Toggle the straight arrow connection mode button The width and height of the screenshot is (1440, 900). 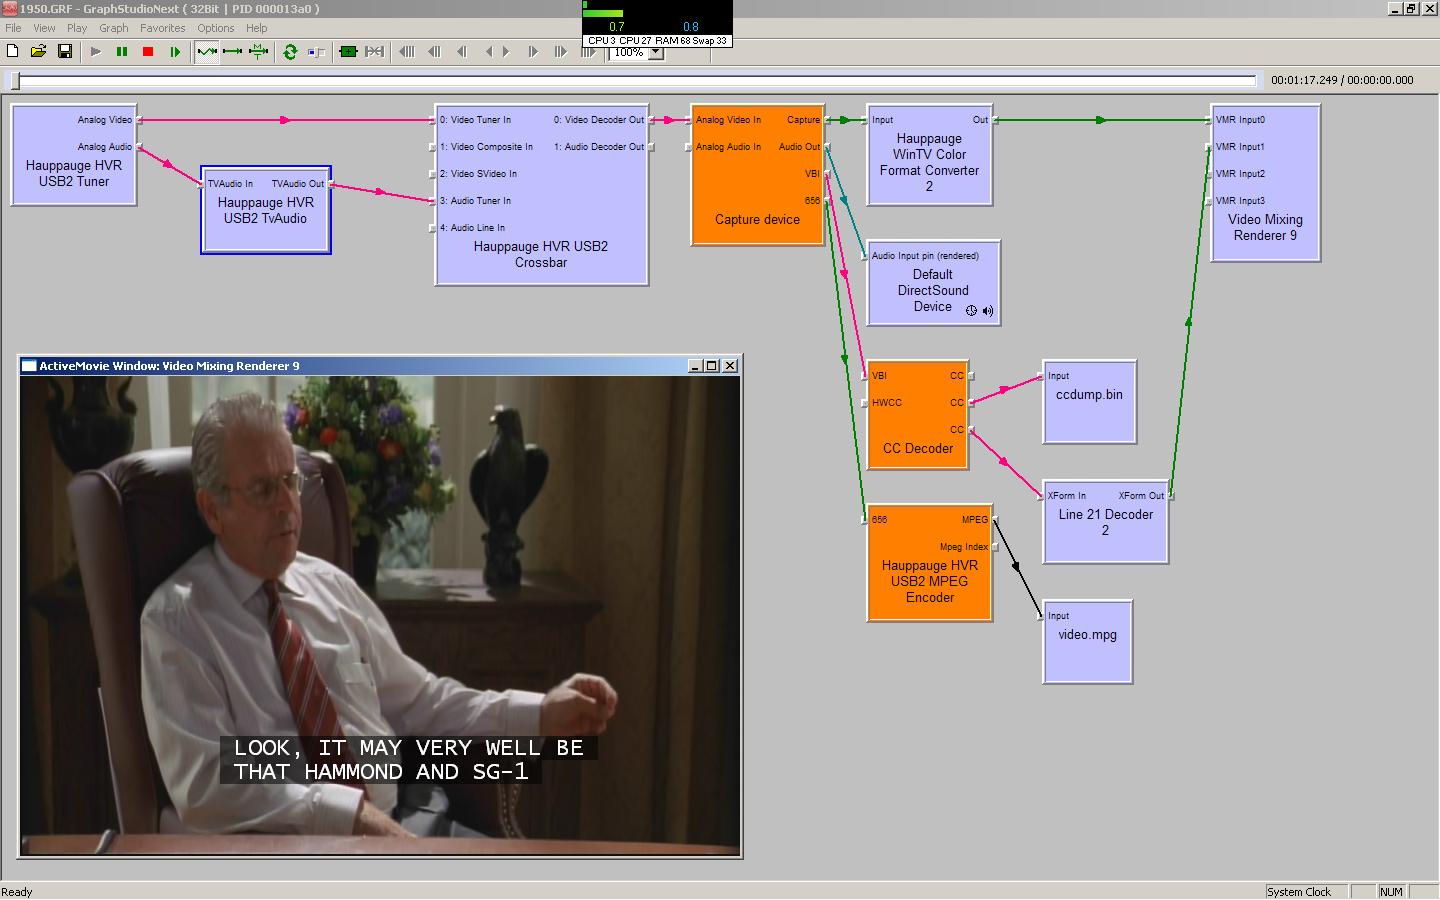(x=233, y=51)
